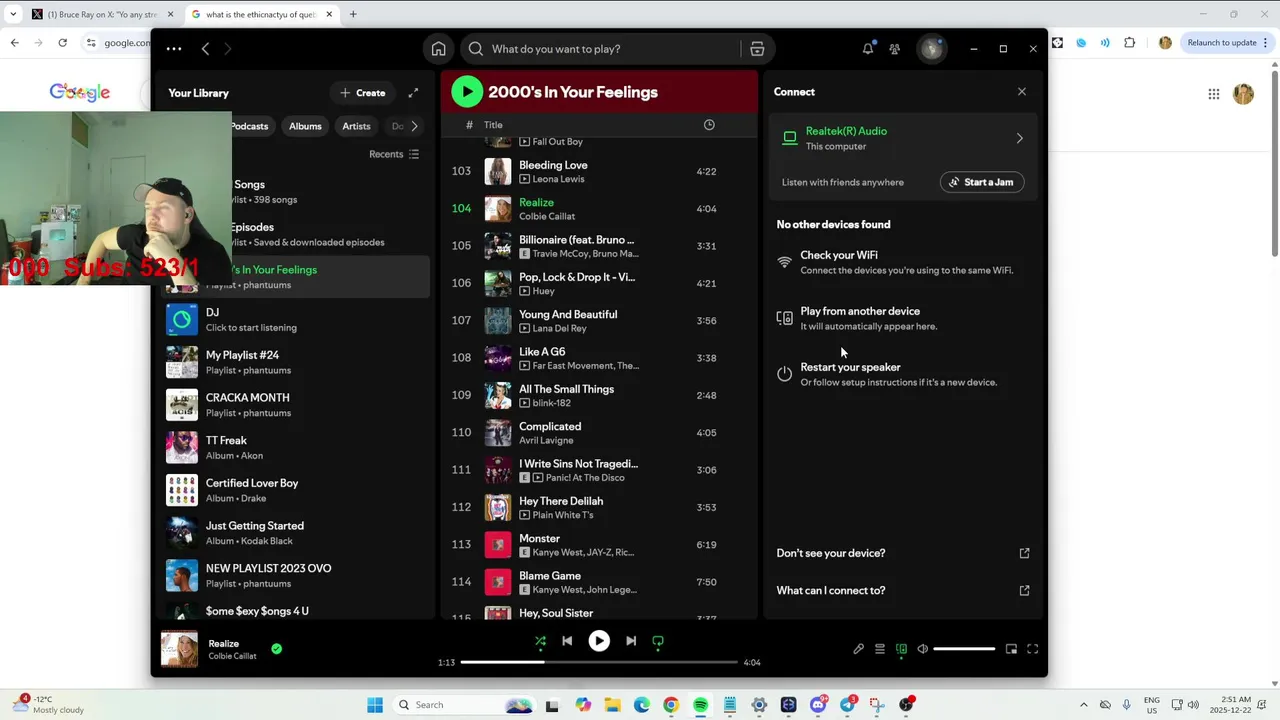The image size is (1280, 720).
Task: Open File Explorer from the taskbar
Action: click(x=612, y=705)
